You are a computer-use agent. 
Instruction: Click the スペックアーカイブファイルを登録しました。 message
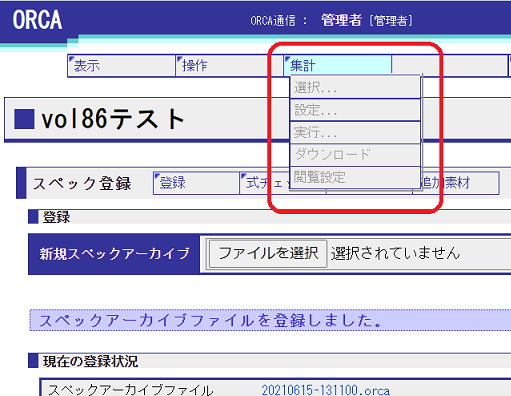(211, 320)
